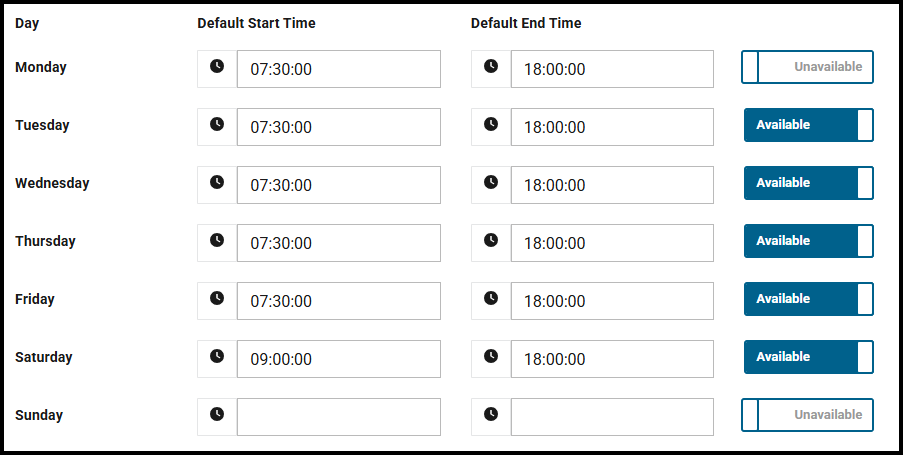
Task: Toggle Monday from Unavailable to Available
Action: 807,67
